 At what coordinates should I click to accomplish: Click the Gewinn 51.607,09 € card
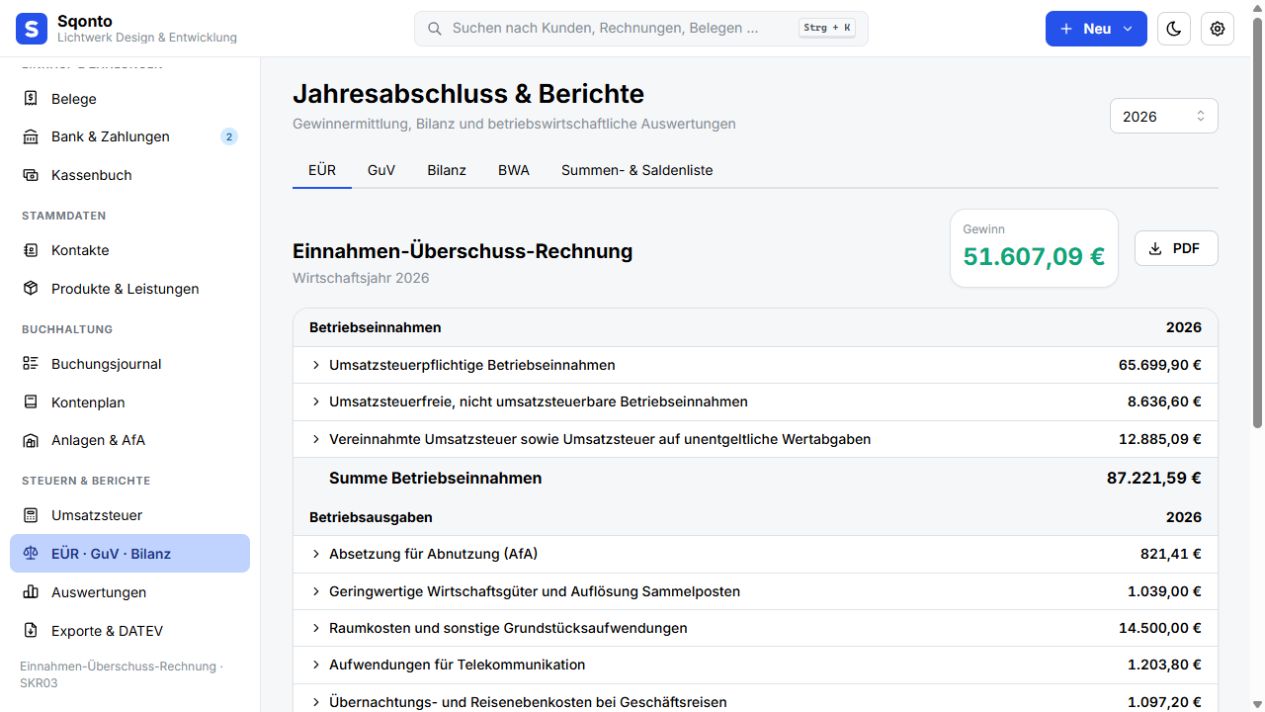[1034, 248]
